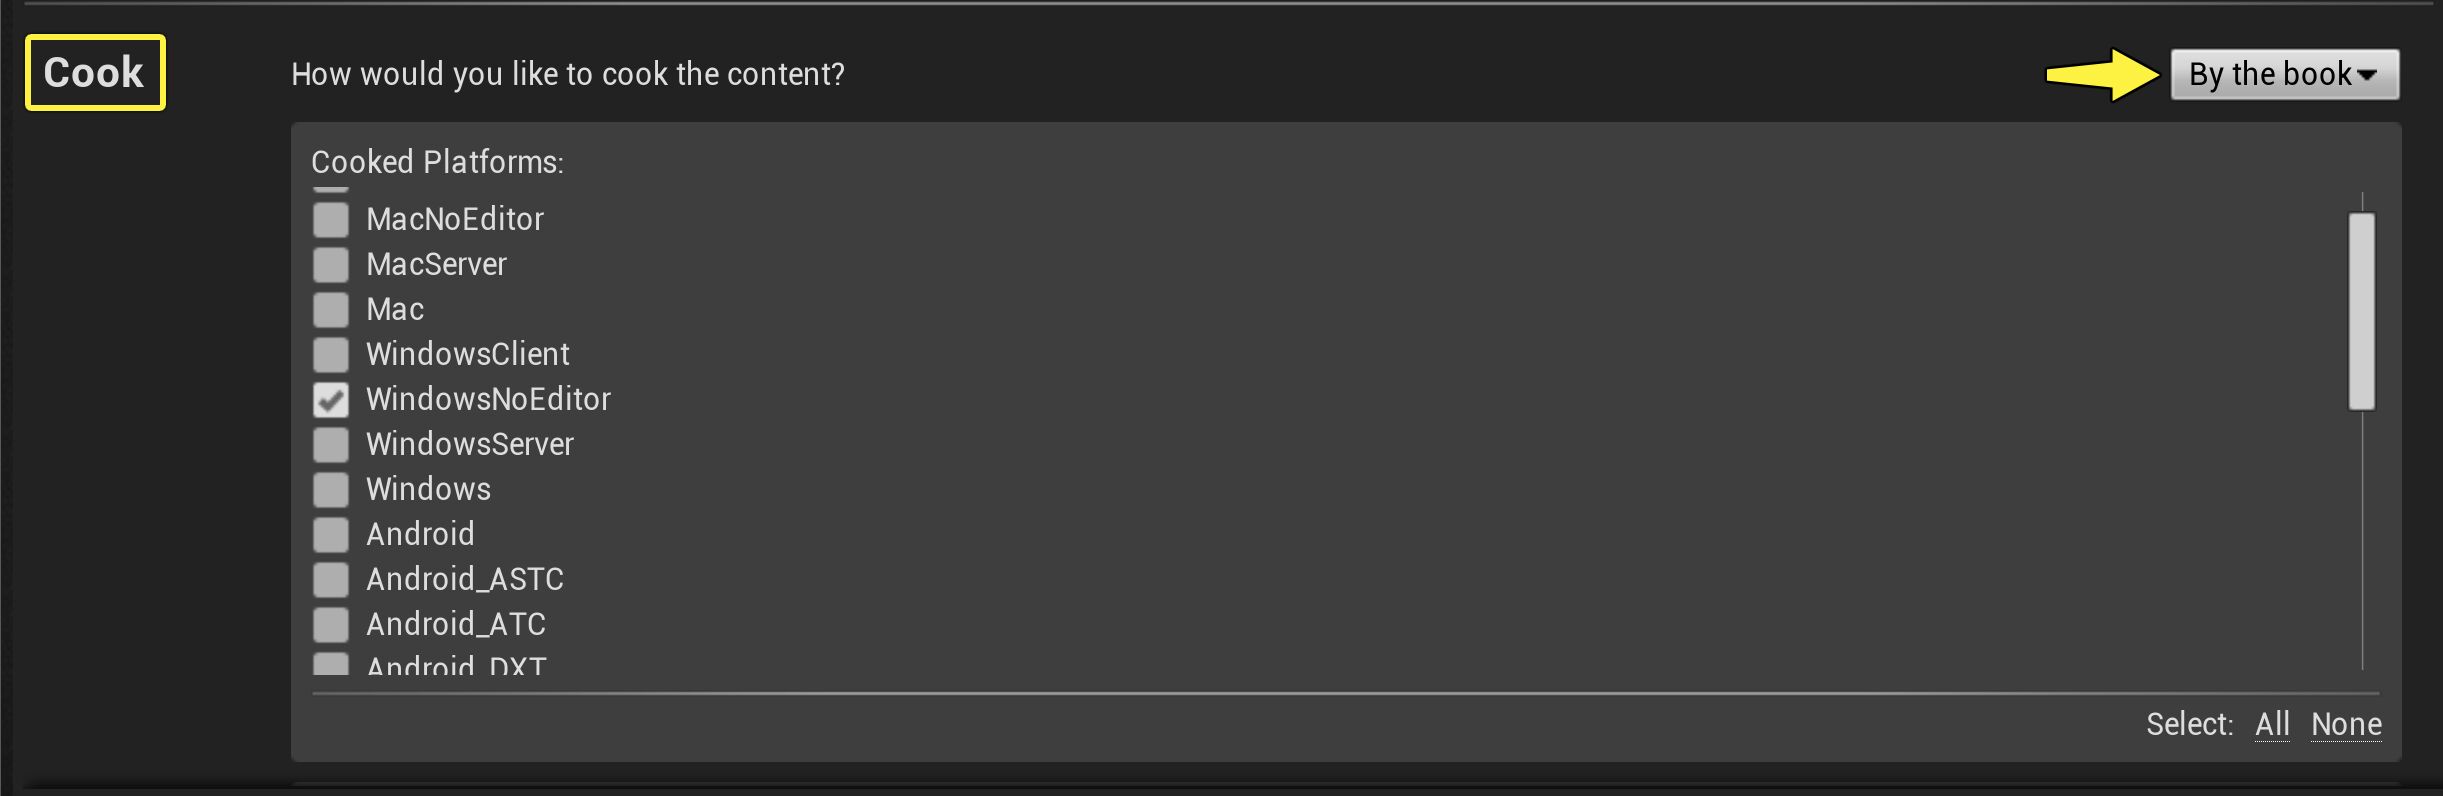
Task: Uncheck the WindowsNoEditor platform
Action: [330, 399]
